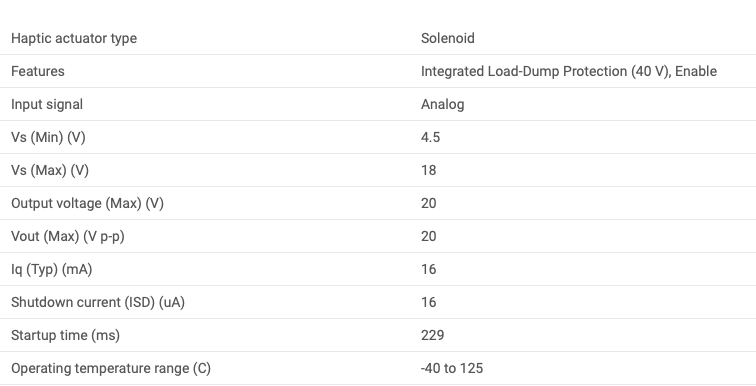Select the Output voltage value 20
Viewport: 756px width, 386px height.
coord(429,203)
